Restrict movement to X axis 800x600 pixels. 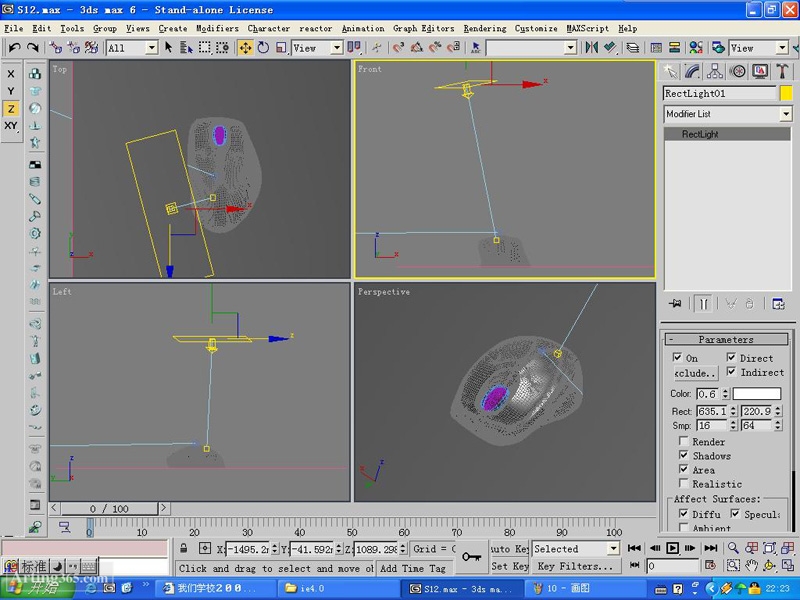click(x=11, y=74)
